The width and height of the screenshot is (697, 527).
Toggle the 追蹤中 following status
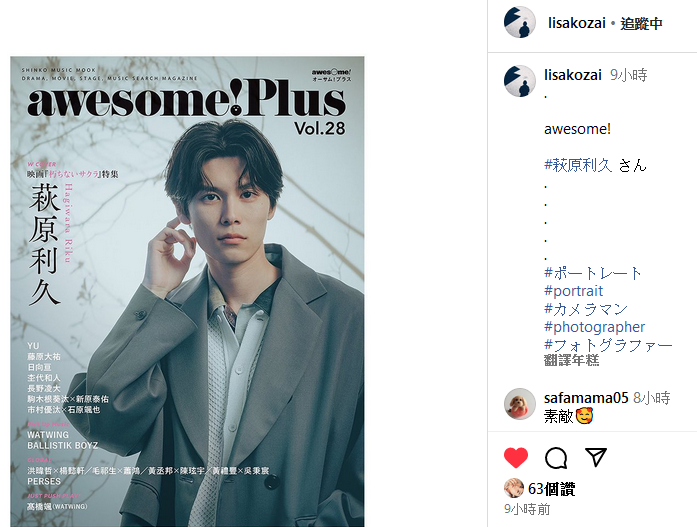(641, 23)
